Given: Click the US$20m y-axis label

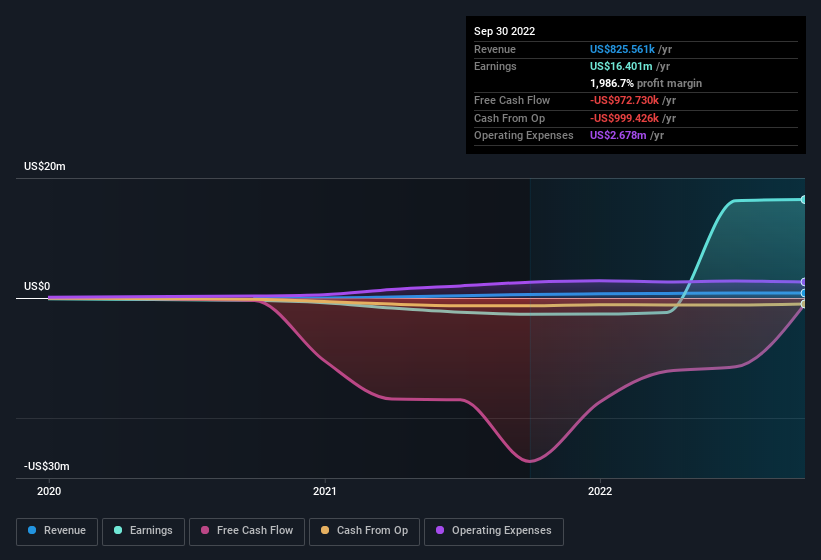Looking at the screenshot, I should 45,166.
